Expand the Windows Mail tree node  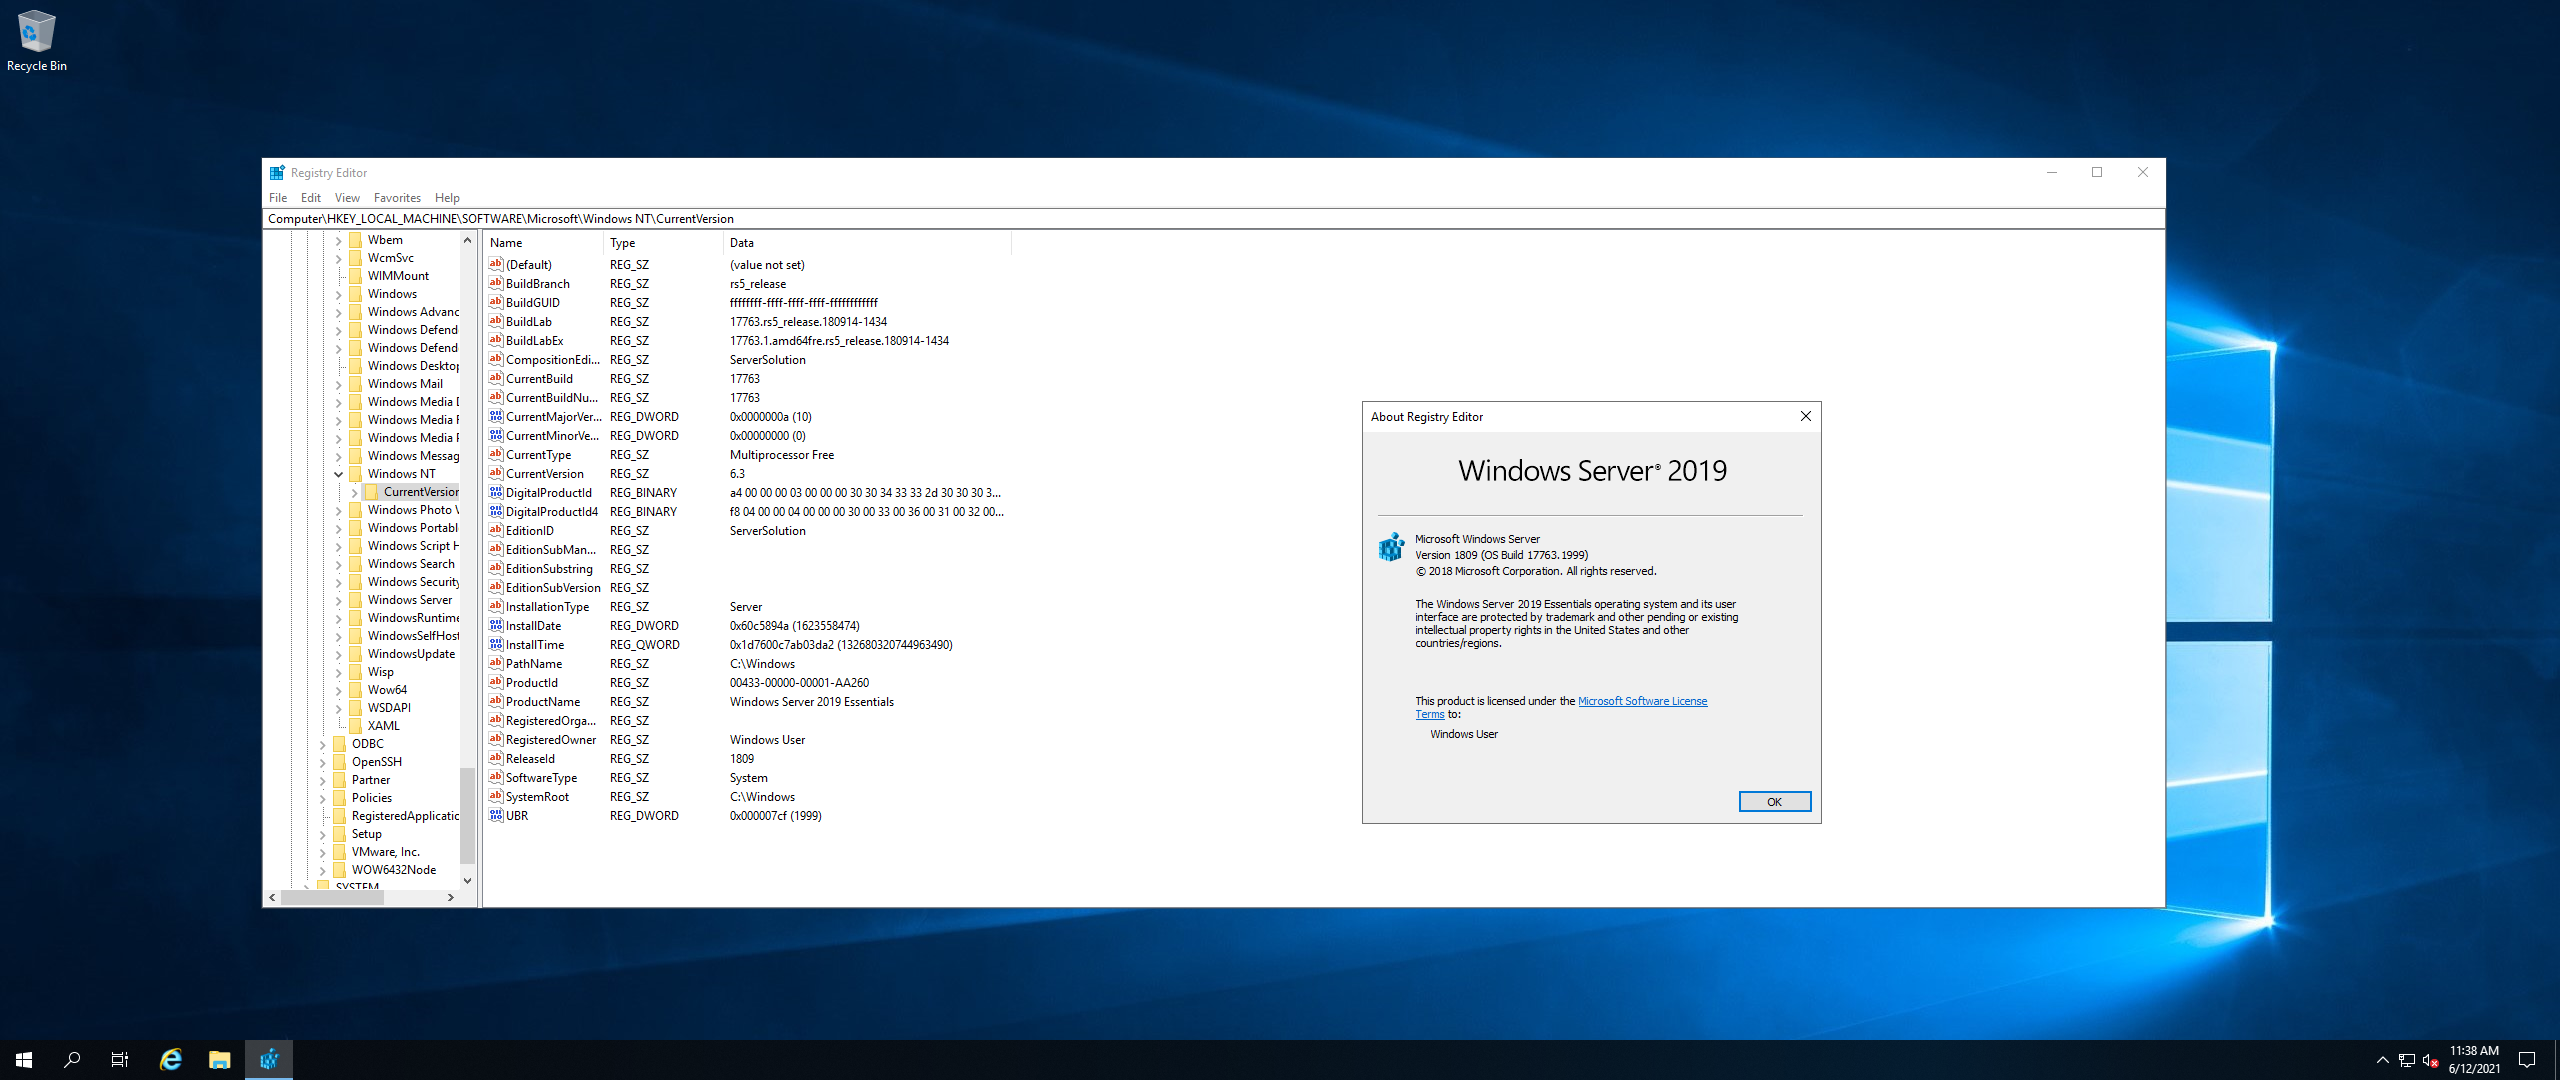point(338,384)
